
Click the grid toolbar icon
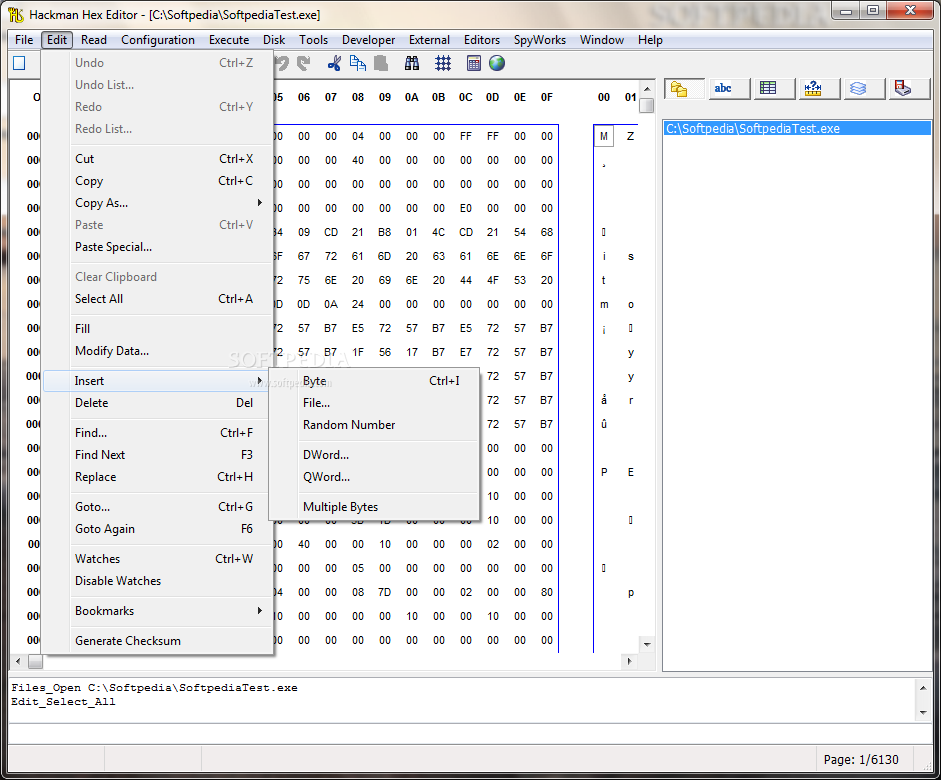point(443,63)
